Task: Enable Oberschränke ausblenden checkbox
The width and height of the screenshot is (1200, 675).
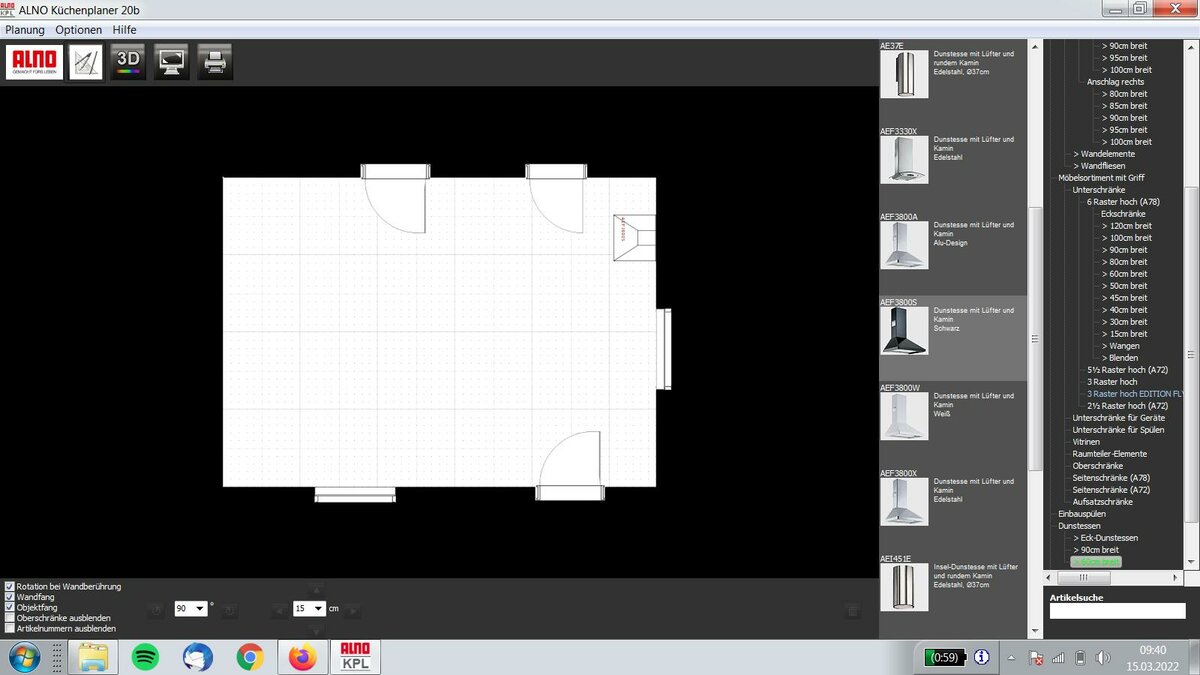Action: click(10, 618)
